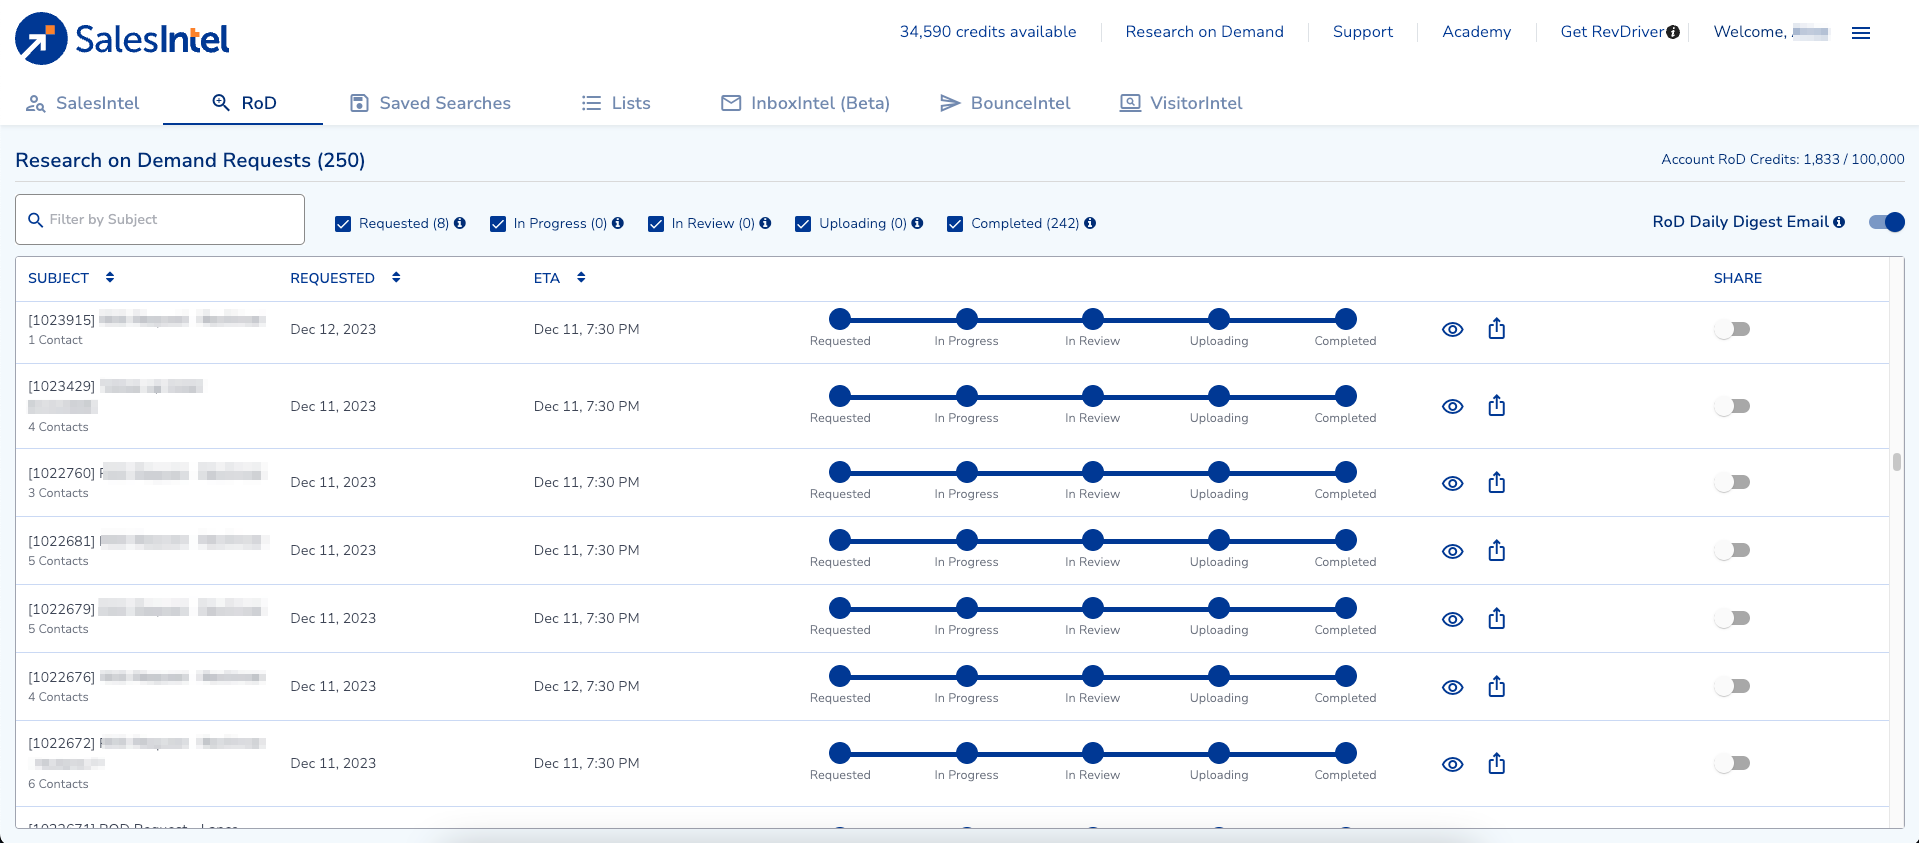The height and width of the screenshot is (843, 1919).
Task: Uncheck the Uploading (0) filter checkbox
Action: [803, 224]
